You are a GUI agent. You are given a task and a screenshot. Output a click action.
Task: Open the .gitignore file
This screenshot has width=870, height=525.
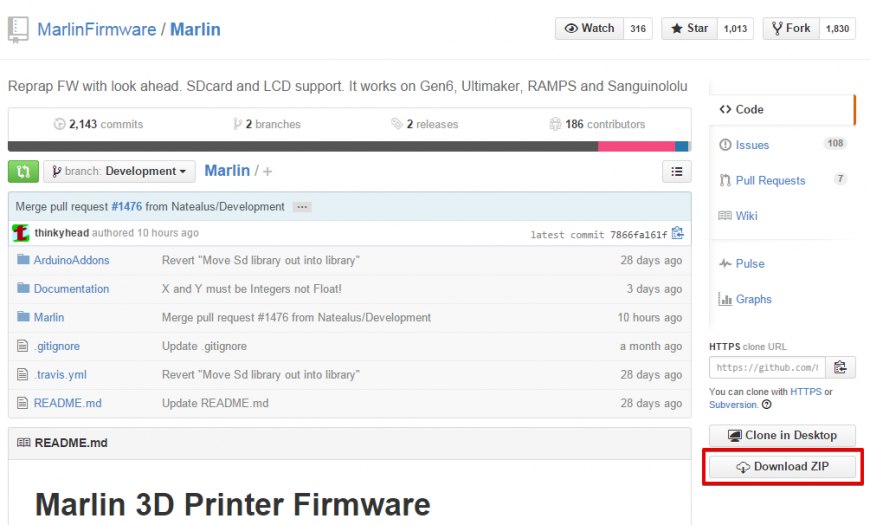[x=57, y=346]
